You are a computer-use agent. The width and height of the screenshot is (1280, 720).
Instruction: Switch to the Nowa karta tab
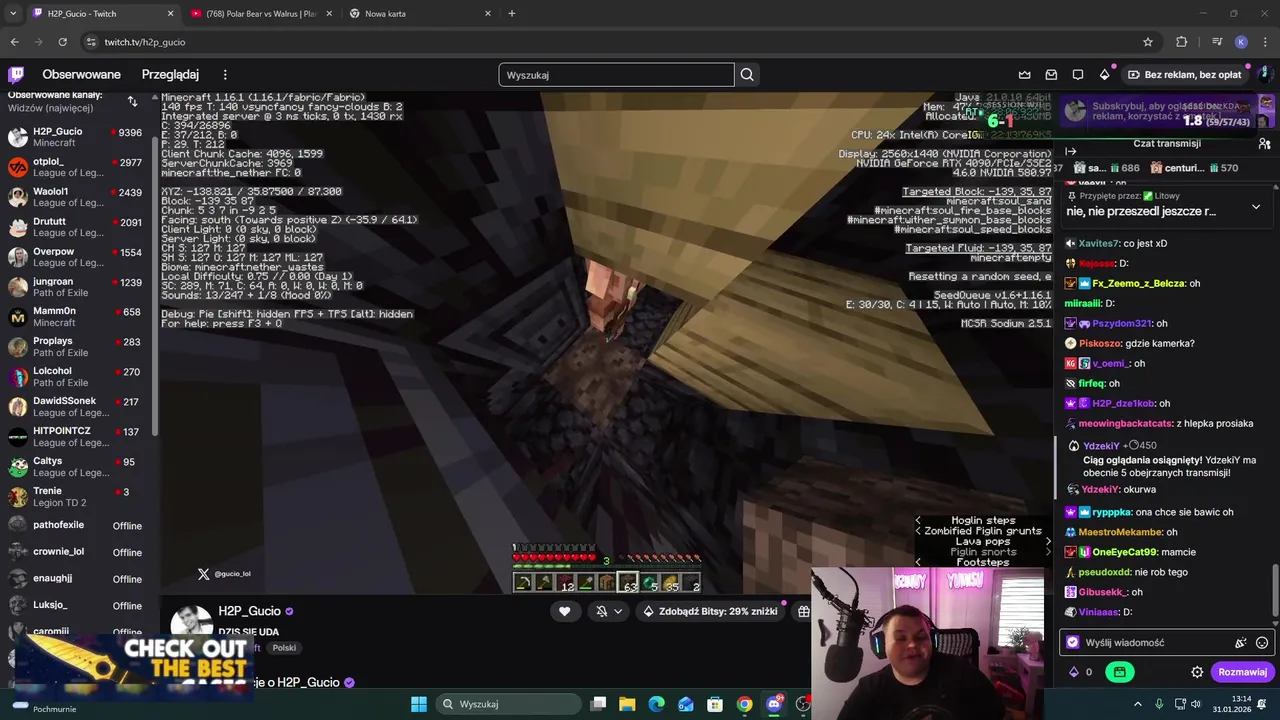click(420, 14)
